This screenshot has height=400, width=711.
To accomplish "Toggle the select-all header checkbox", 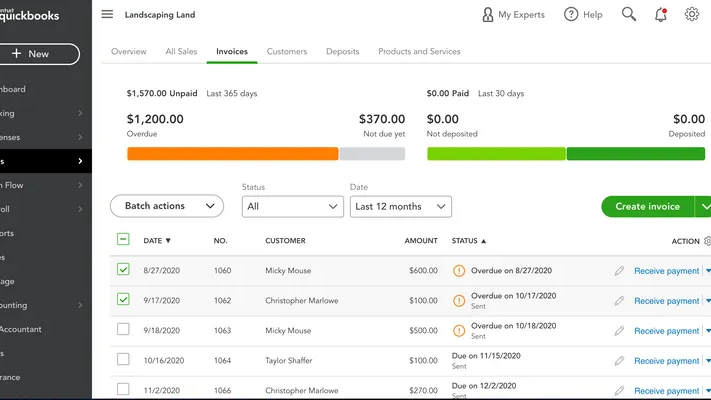I will 123,240.
